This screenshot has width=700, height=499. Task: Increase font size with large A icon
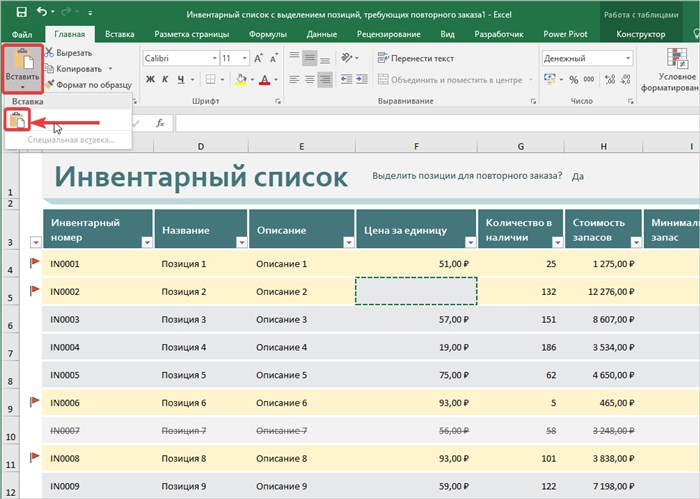[258, 58]
